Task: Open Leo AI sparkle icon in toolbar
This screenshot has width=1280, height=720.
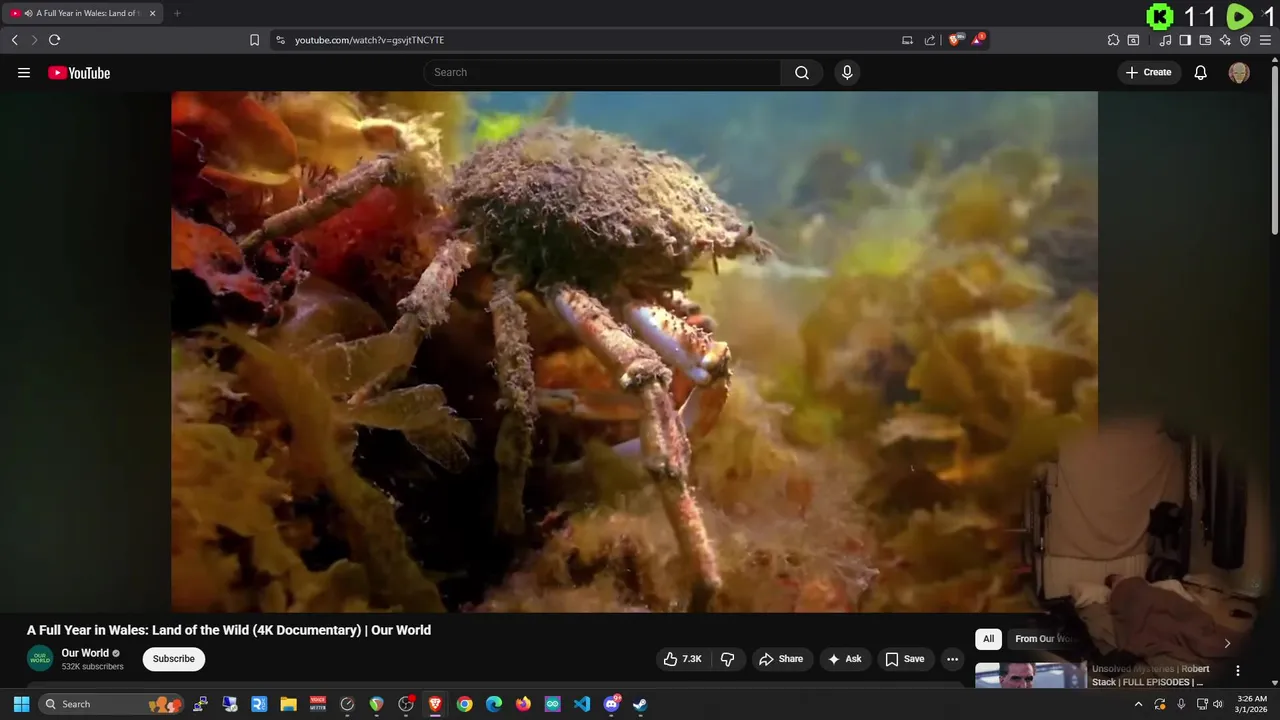Action: tap(1225, 40)
